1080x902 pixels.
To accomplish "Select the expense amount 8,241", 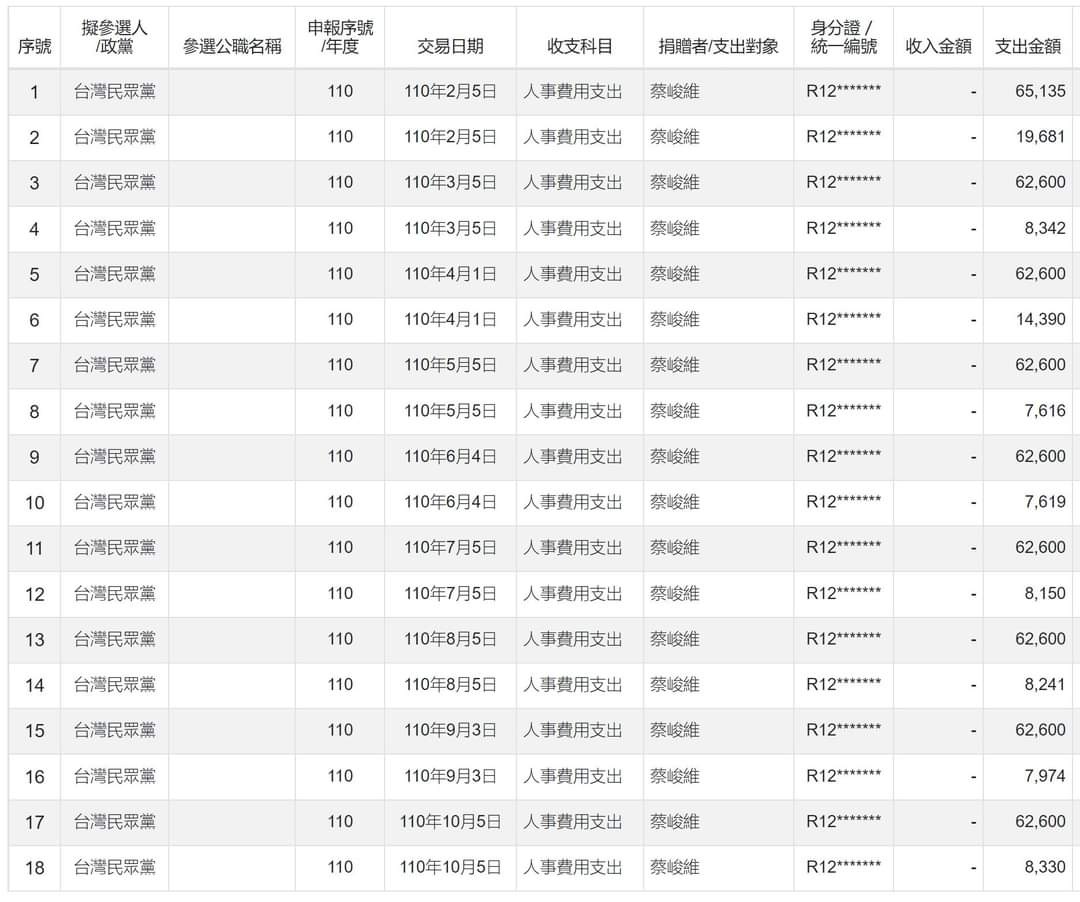I will 1045,684.
